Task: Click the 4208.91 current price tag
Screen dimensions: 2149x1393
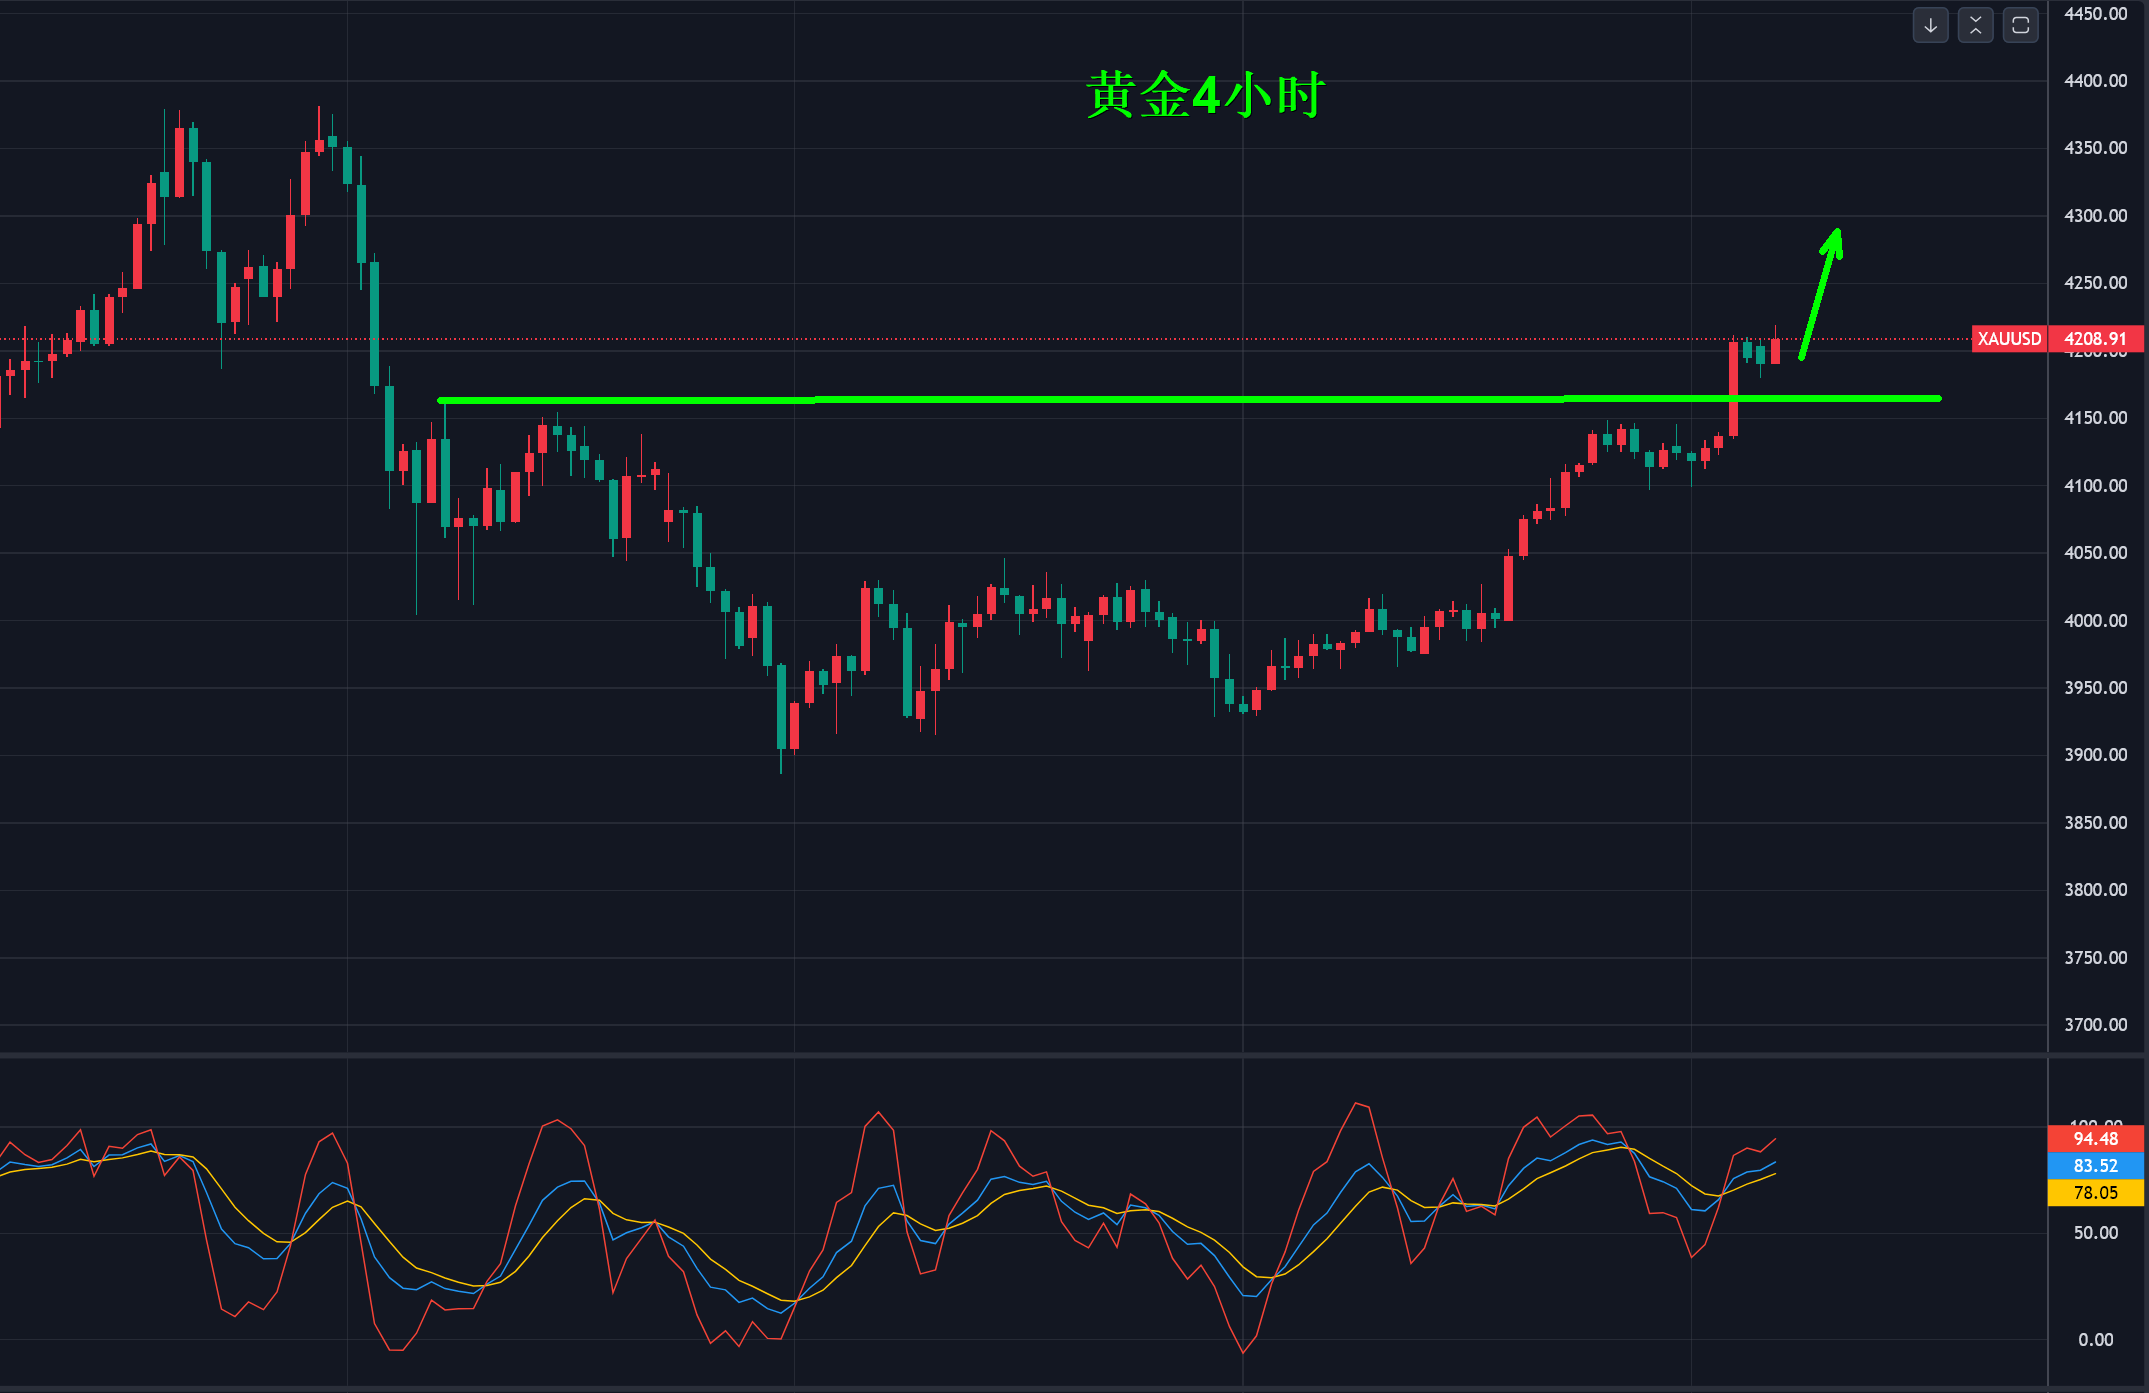Action: 2095,339
